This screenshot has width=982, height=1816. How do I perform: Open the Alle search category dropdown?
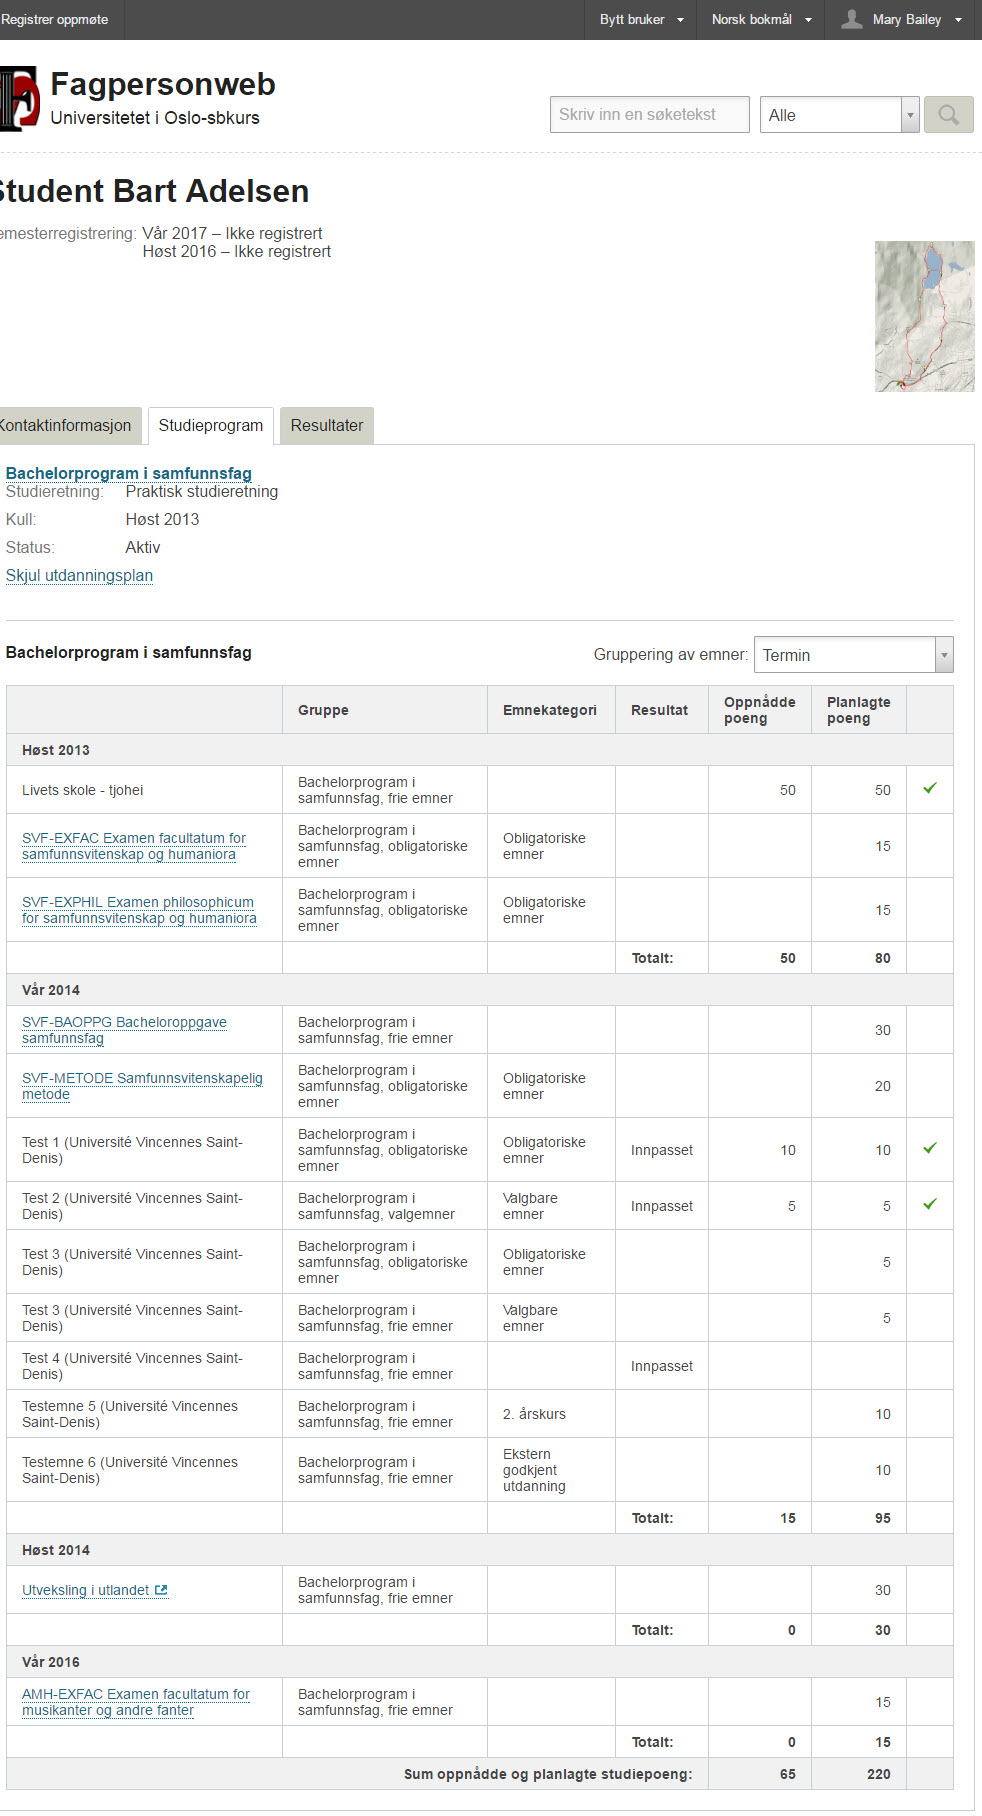coord(840,115)
